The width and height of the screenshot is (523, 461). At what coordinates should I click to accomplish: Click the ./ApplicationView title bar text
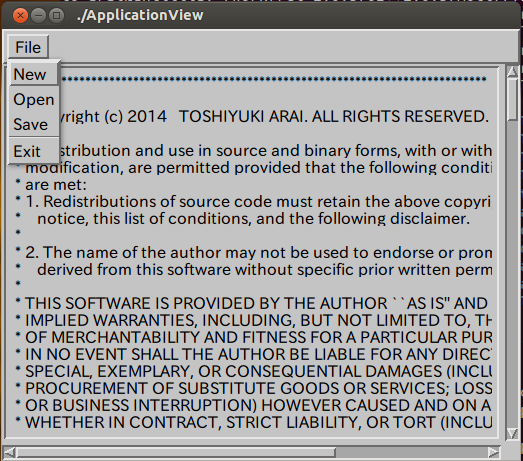[140, 15]
